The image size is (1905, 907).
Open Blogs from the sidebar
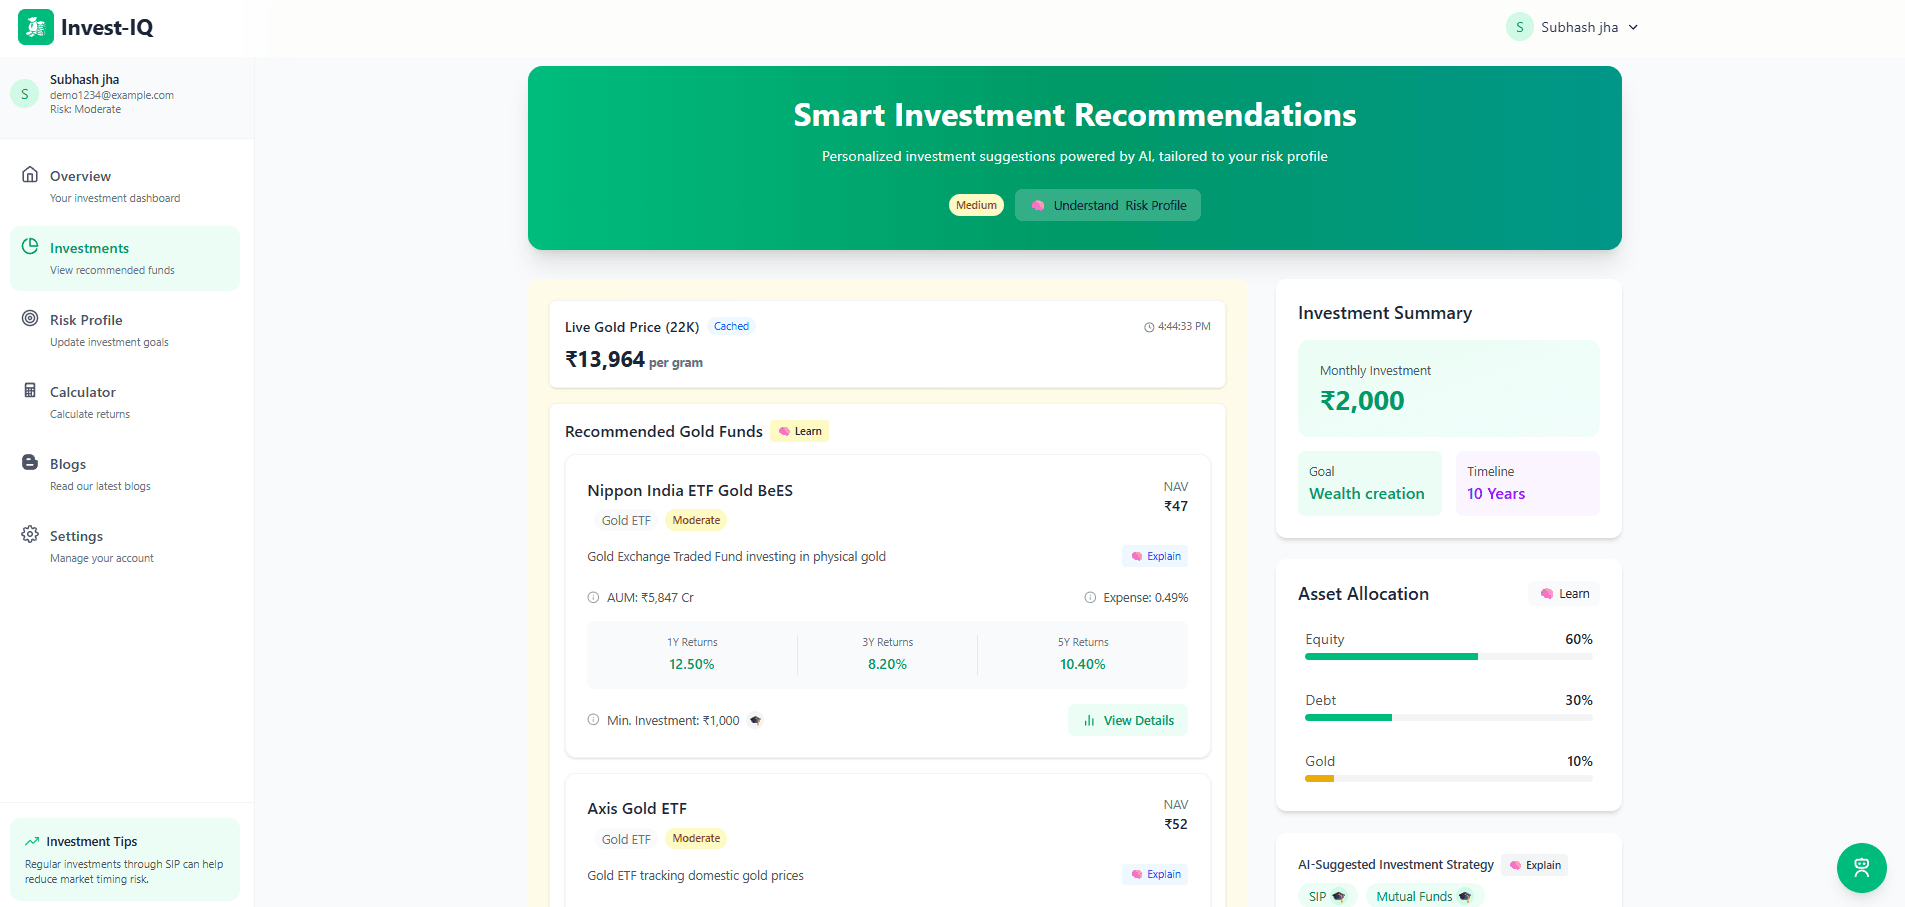(125, 474)
